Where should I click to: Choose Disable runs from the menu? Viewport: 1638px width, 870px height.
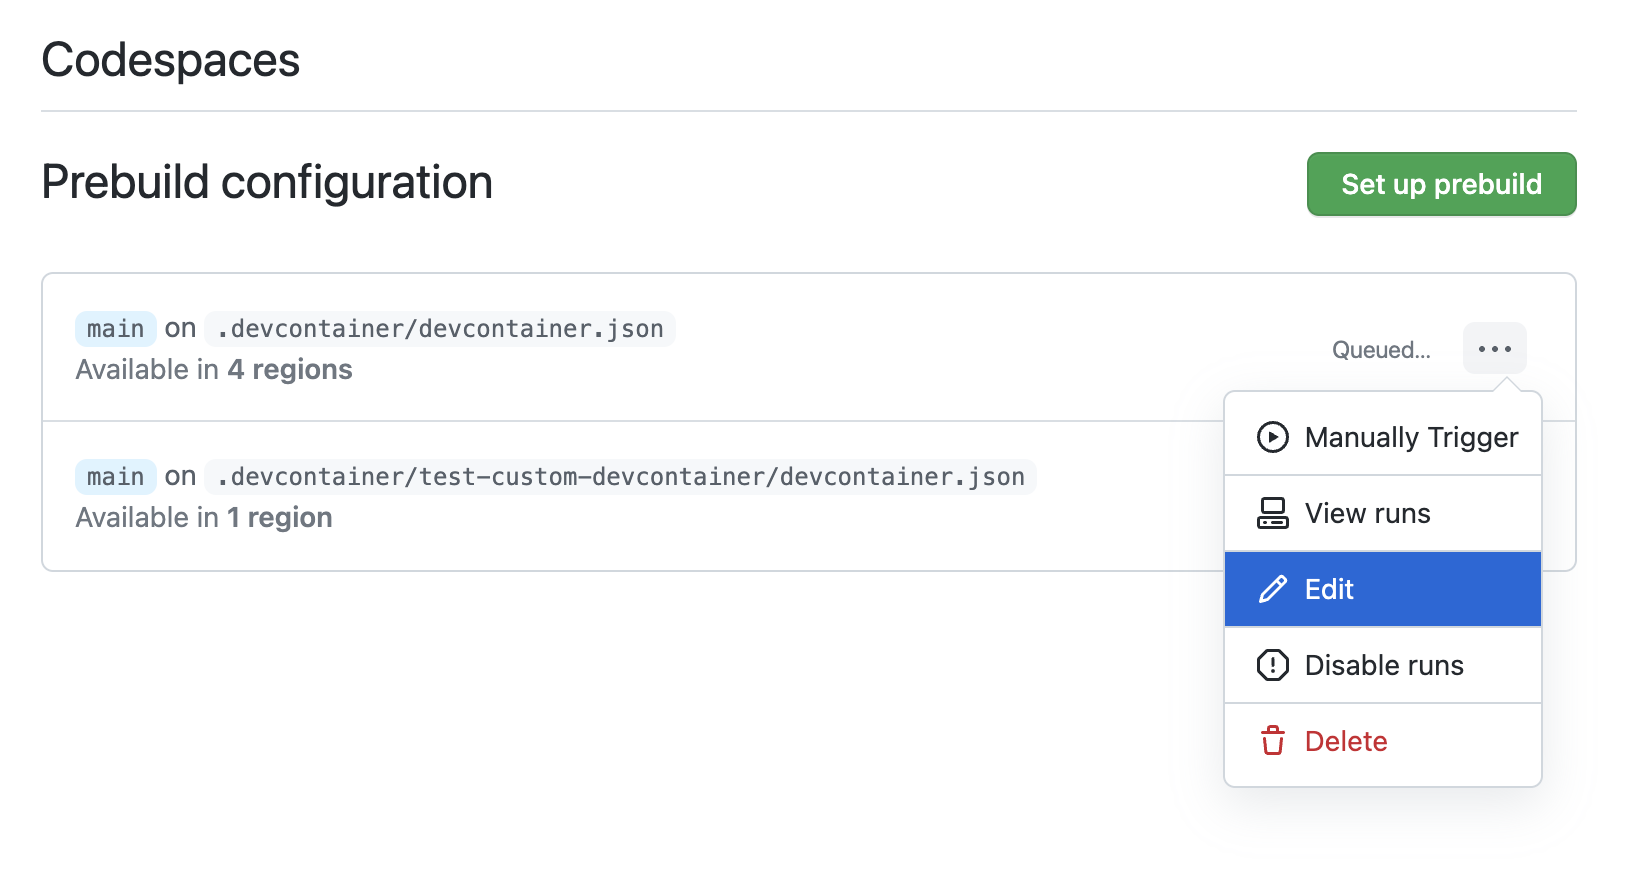pos(1384,665)
